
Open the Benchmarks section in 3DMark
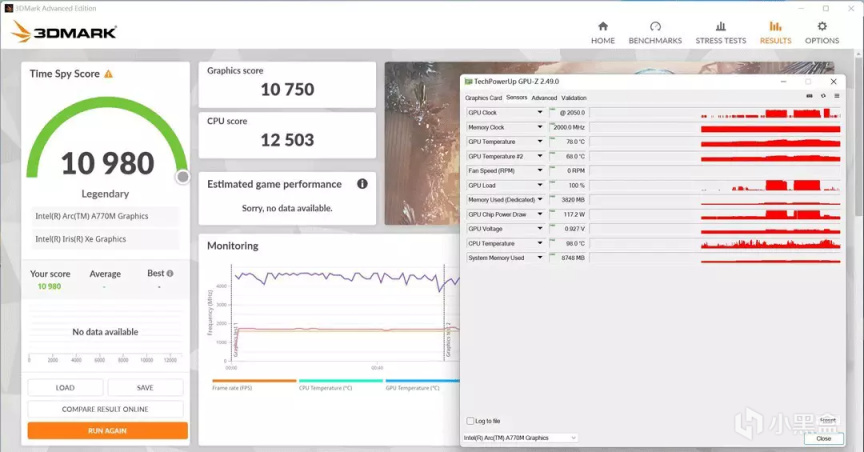[655, 33]
